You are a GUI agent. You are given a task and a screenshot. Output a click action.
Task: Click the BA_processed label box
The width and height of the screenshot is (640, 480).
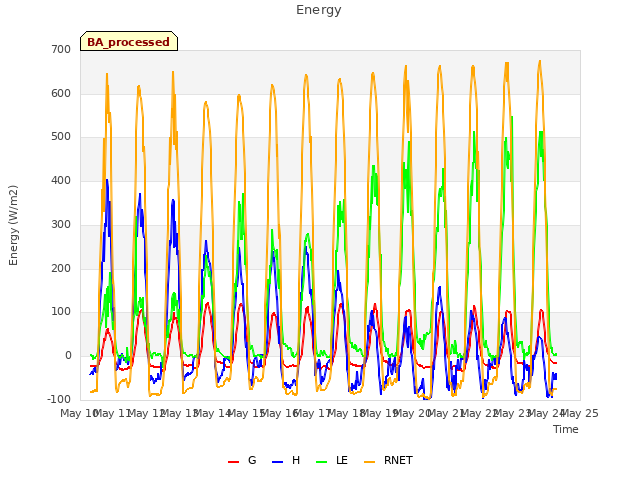(129, 41)
